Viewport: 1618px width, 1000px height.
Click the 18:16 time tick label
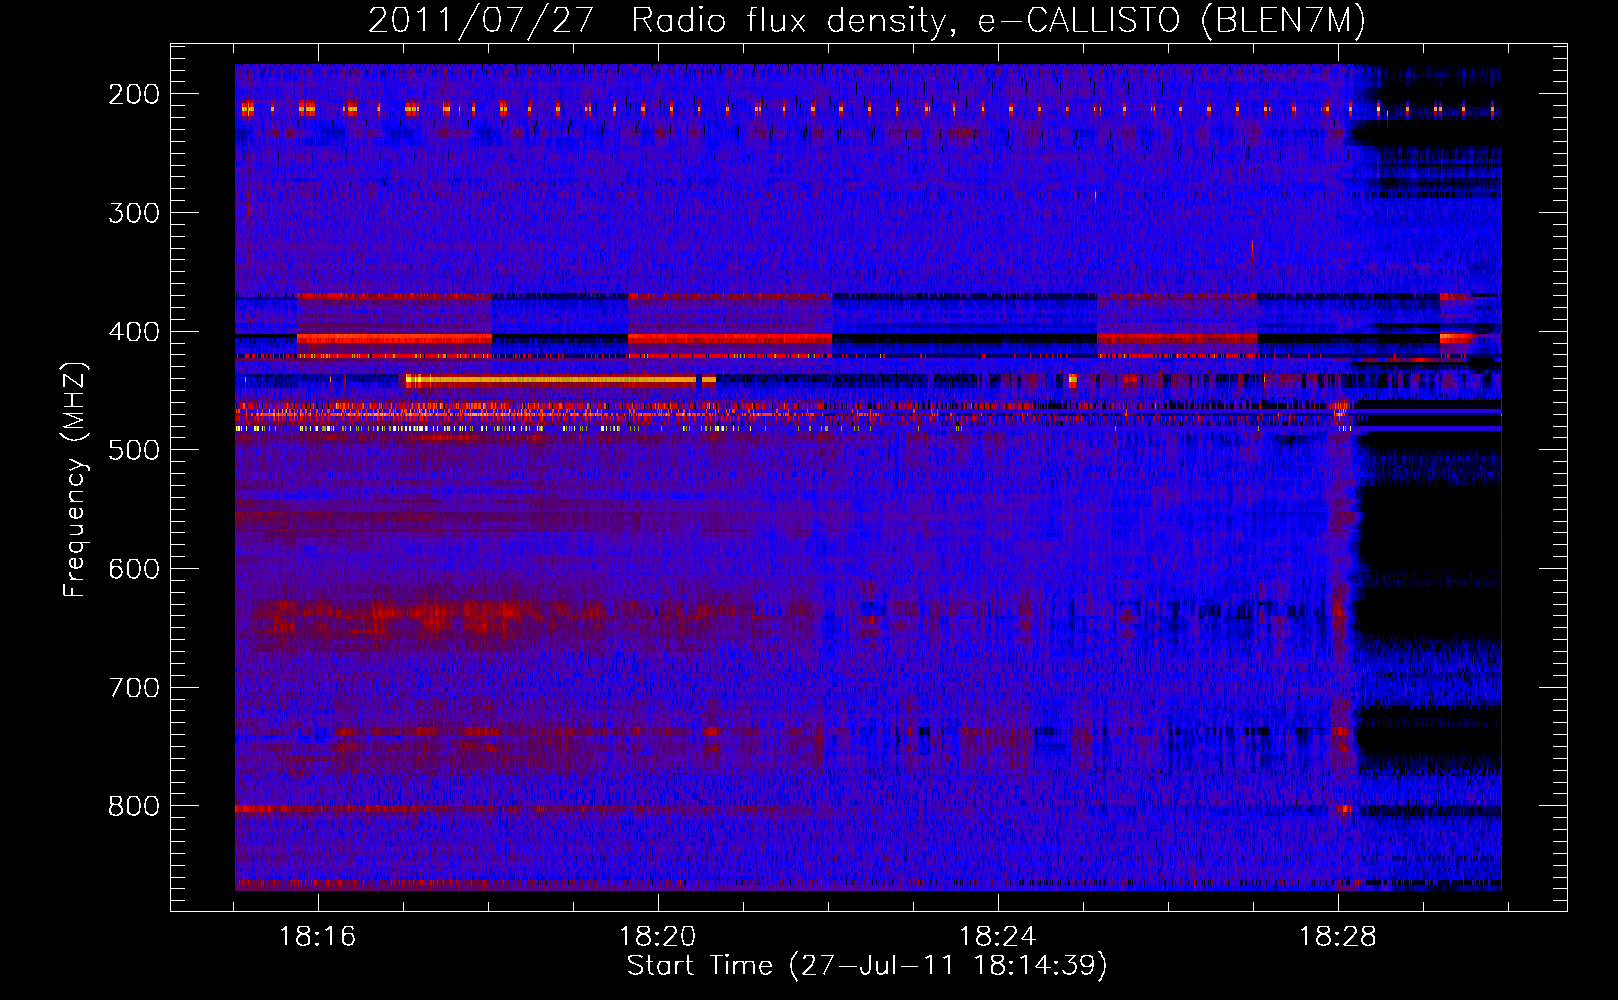tap(317, 937)
